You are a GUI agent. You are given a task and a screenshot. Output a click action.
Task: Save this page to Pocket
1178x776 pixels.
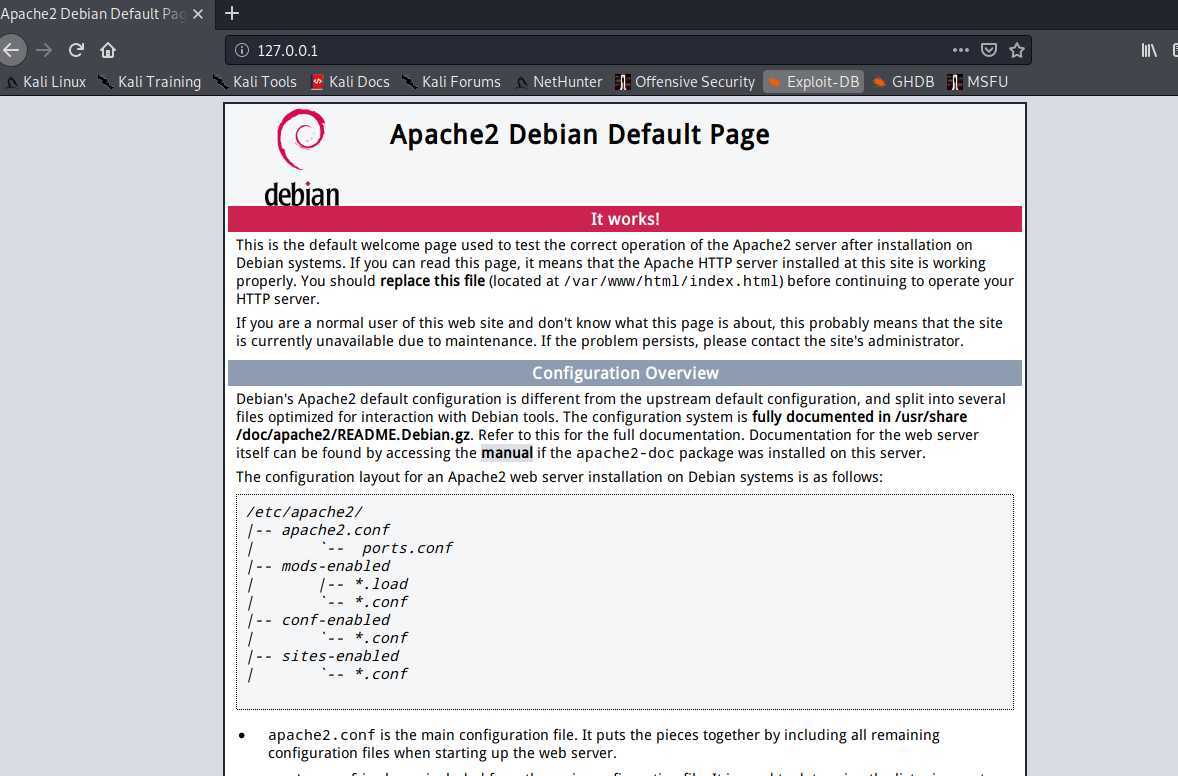click(989, 50)
